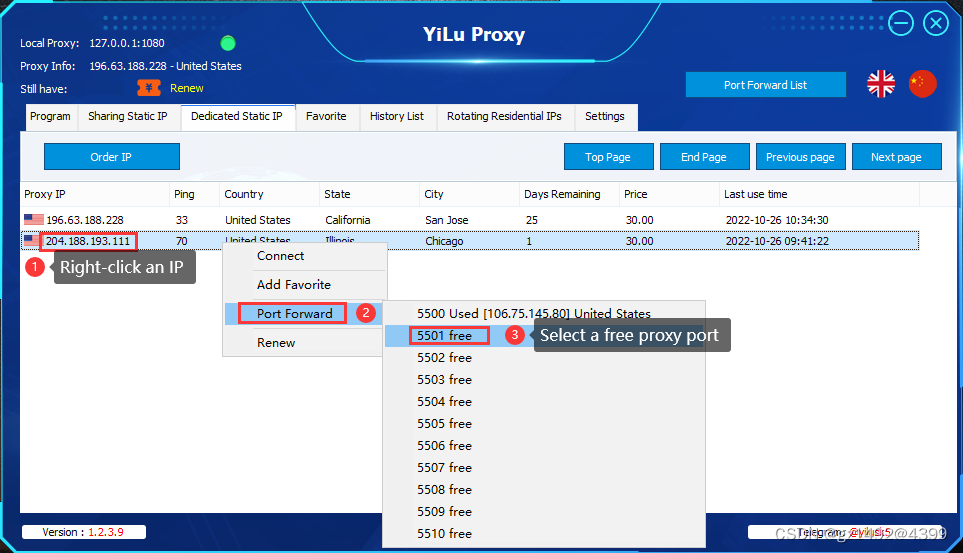963x553 pixels.
Task: Sort by the Ping column header
Action: point(194,194)
